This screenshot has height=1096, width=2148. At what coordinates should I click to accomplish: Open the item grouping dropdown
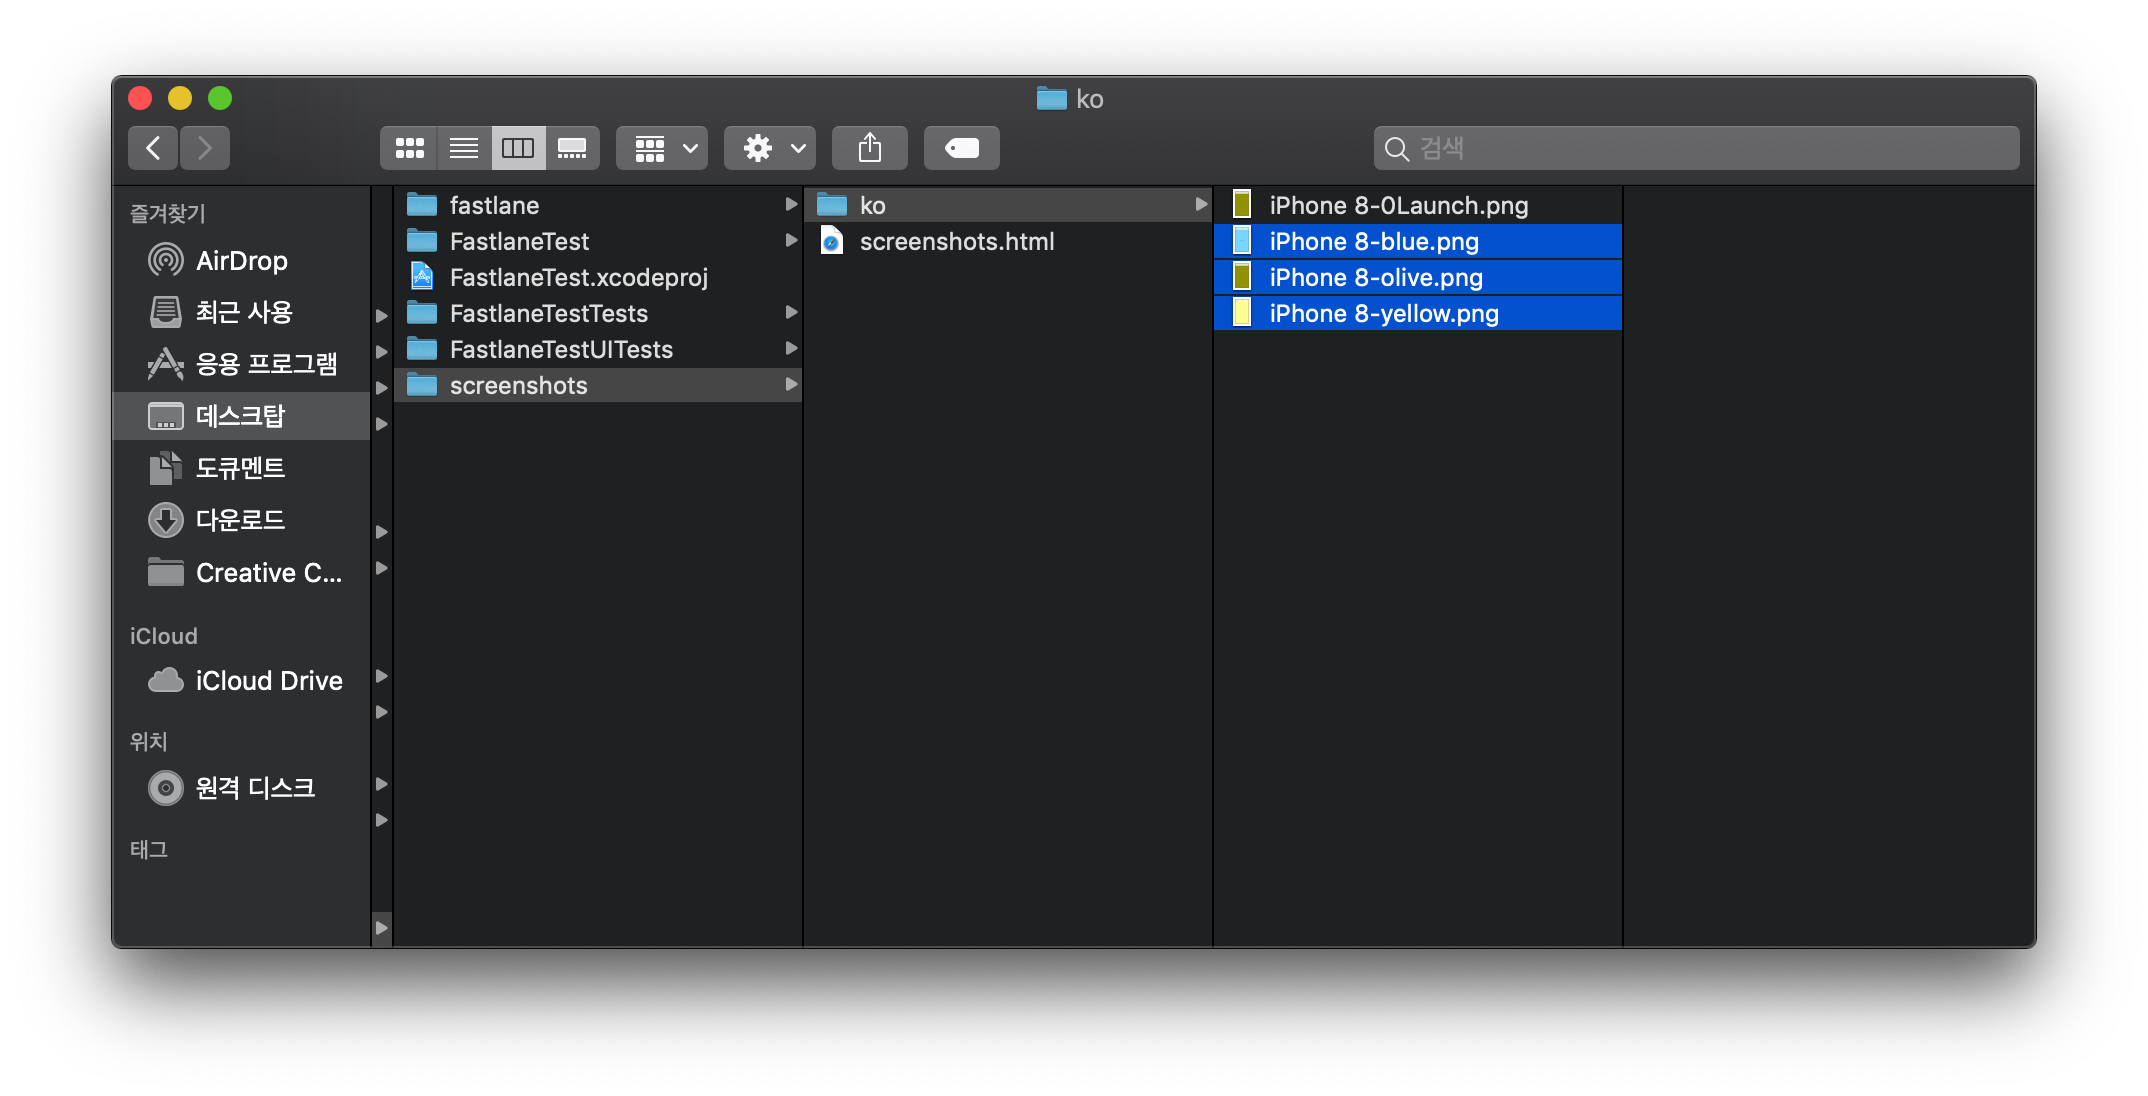click(662, 148)
